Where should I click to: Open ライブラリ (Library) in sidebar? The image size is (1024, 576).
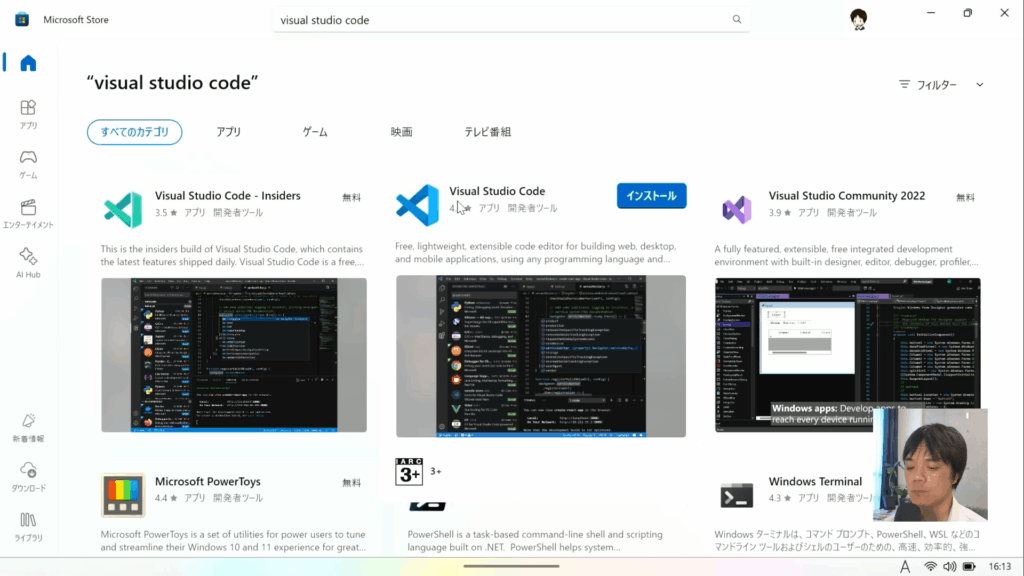(x=28, y=526)
